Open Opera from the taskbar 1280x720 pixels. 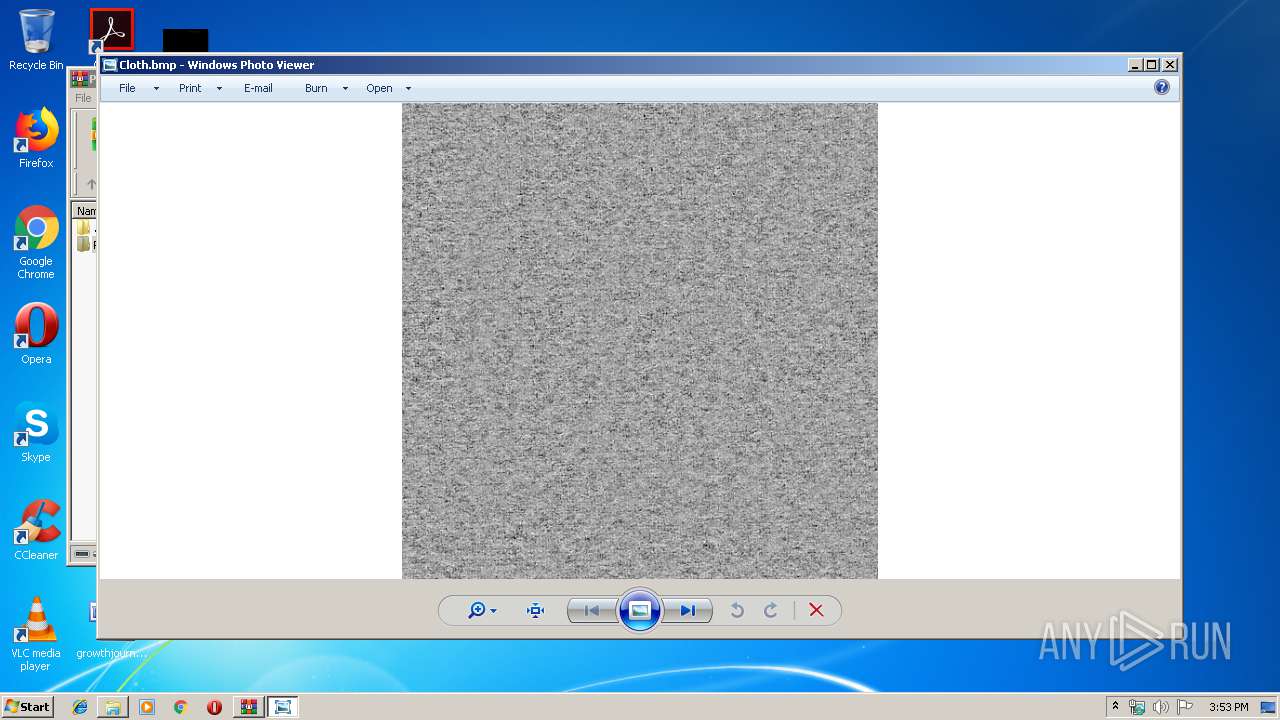coord(214,707)
